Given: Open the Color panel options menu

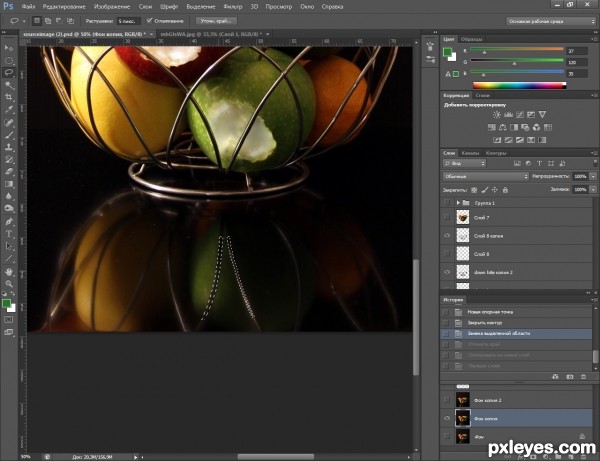Looking at the screenshot, I should tap(594, 39).
